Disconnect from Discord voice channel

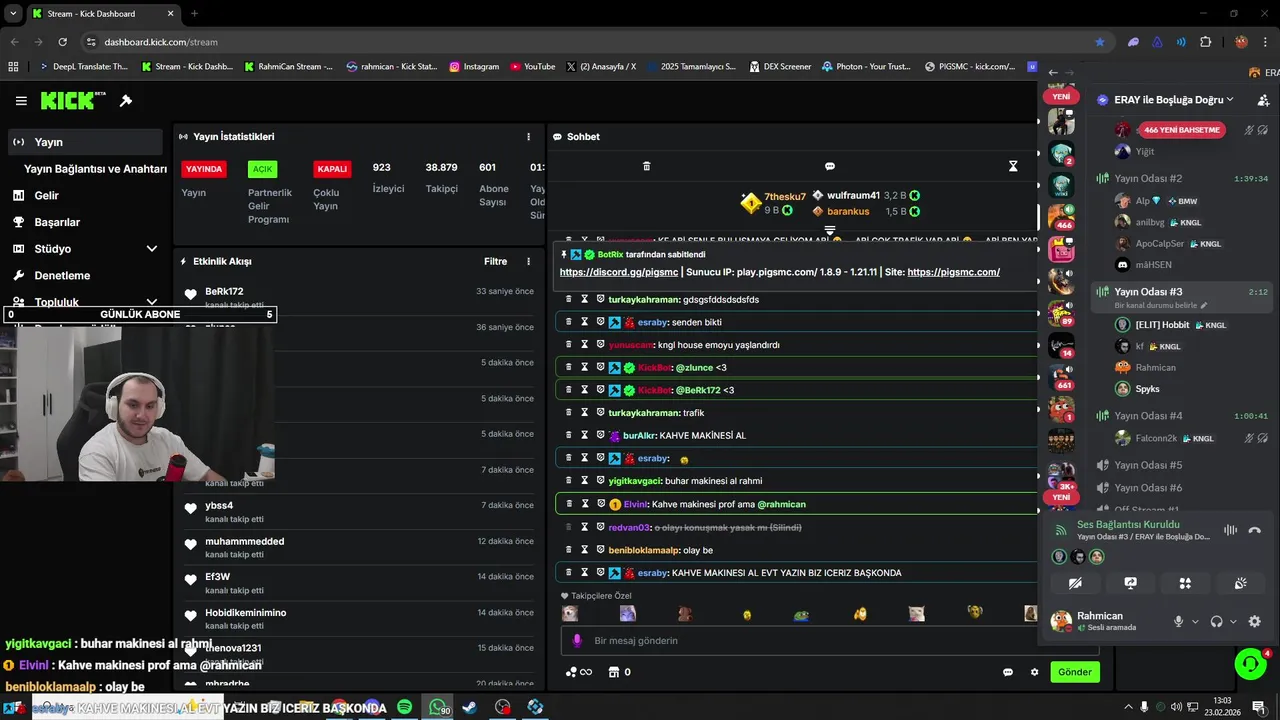[x=1255, y=530]
